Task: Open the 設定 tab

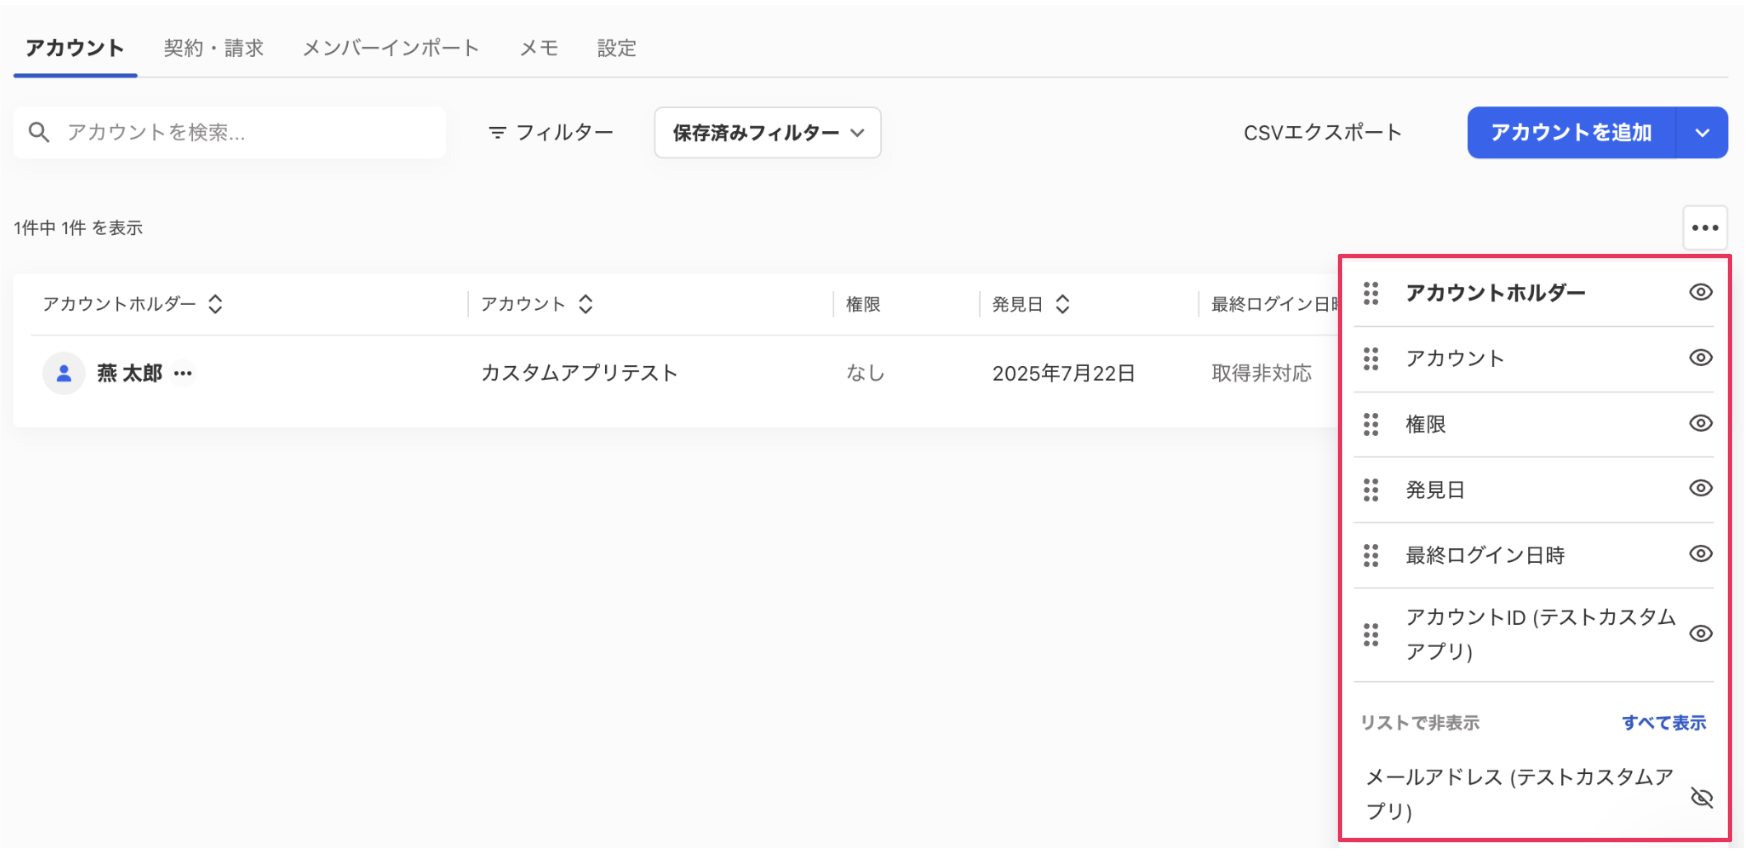Action: (x=617, y=48)
